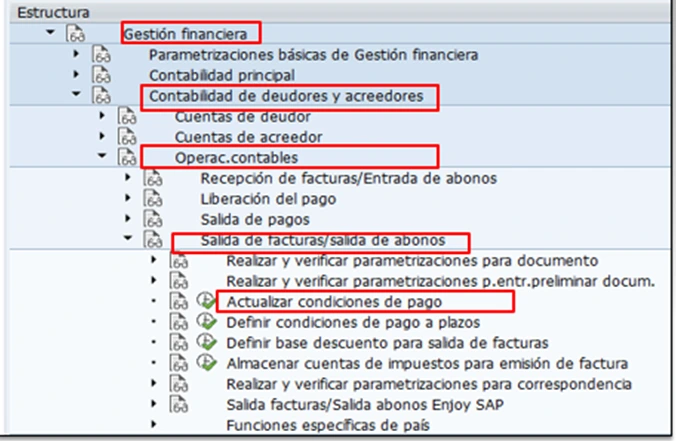The height and width of the screenshot is (441, 676).
Task: Select the Cuentas de acreedor label
Action: 248,137
